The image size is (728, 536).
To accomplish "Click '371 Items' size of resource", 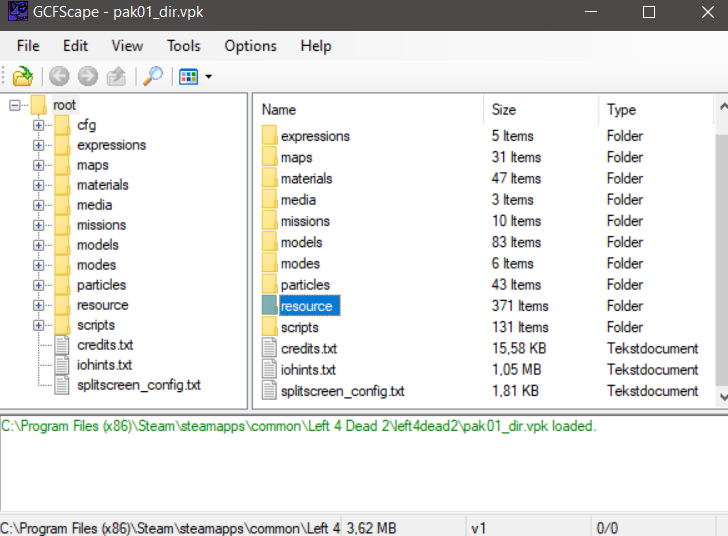I will pyautogui.click(x=520, y=306).
